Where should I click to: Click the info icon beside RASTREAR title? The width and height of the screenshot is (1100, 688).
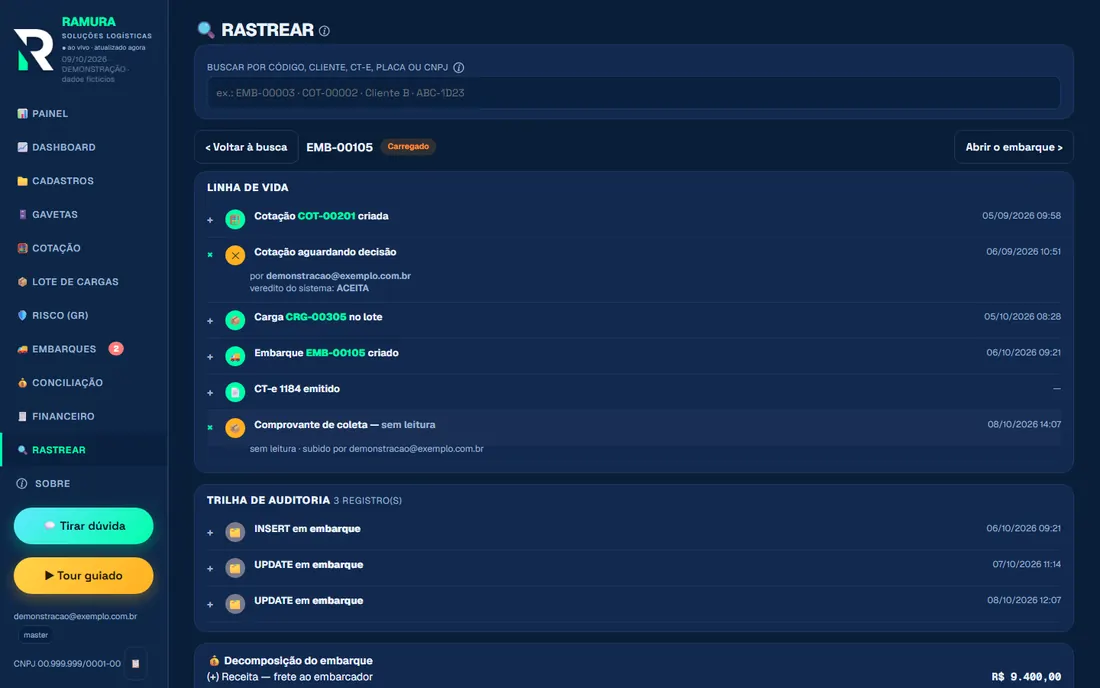point(324,31)
